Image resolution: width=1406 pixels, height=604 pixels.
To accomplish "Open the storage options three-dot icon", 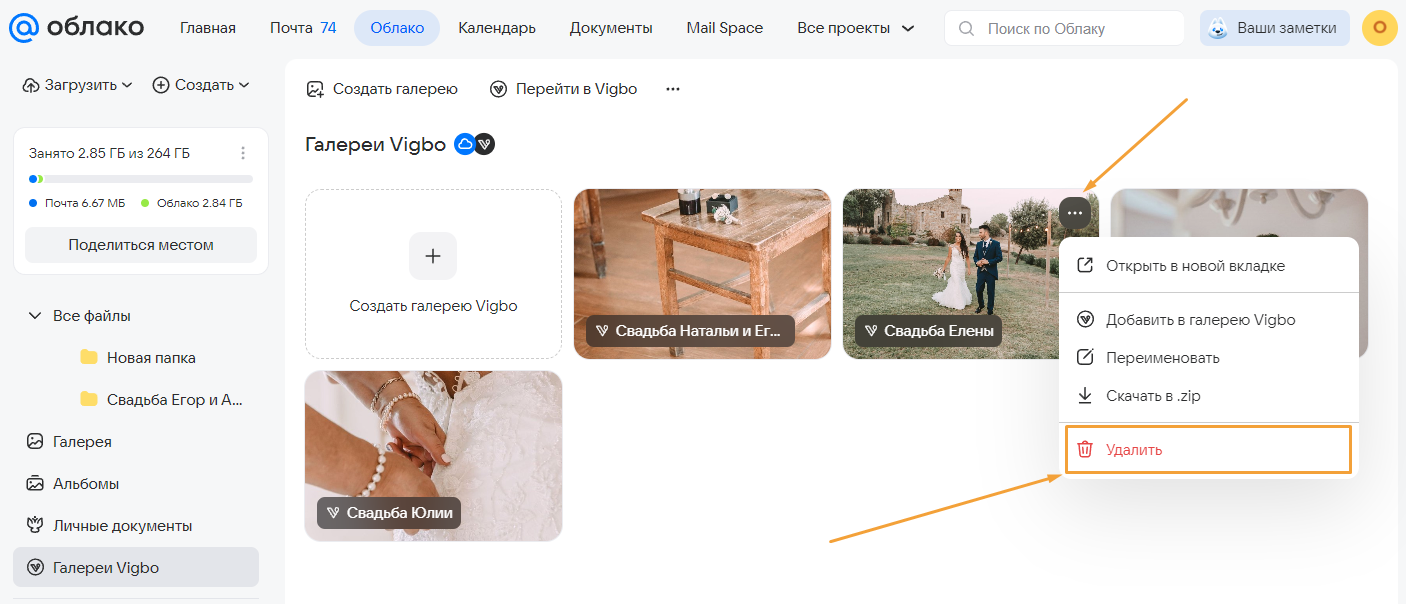I will (243, 153).
